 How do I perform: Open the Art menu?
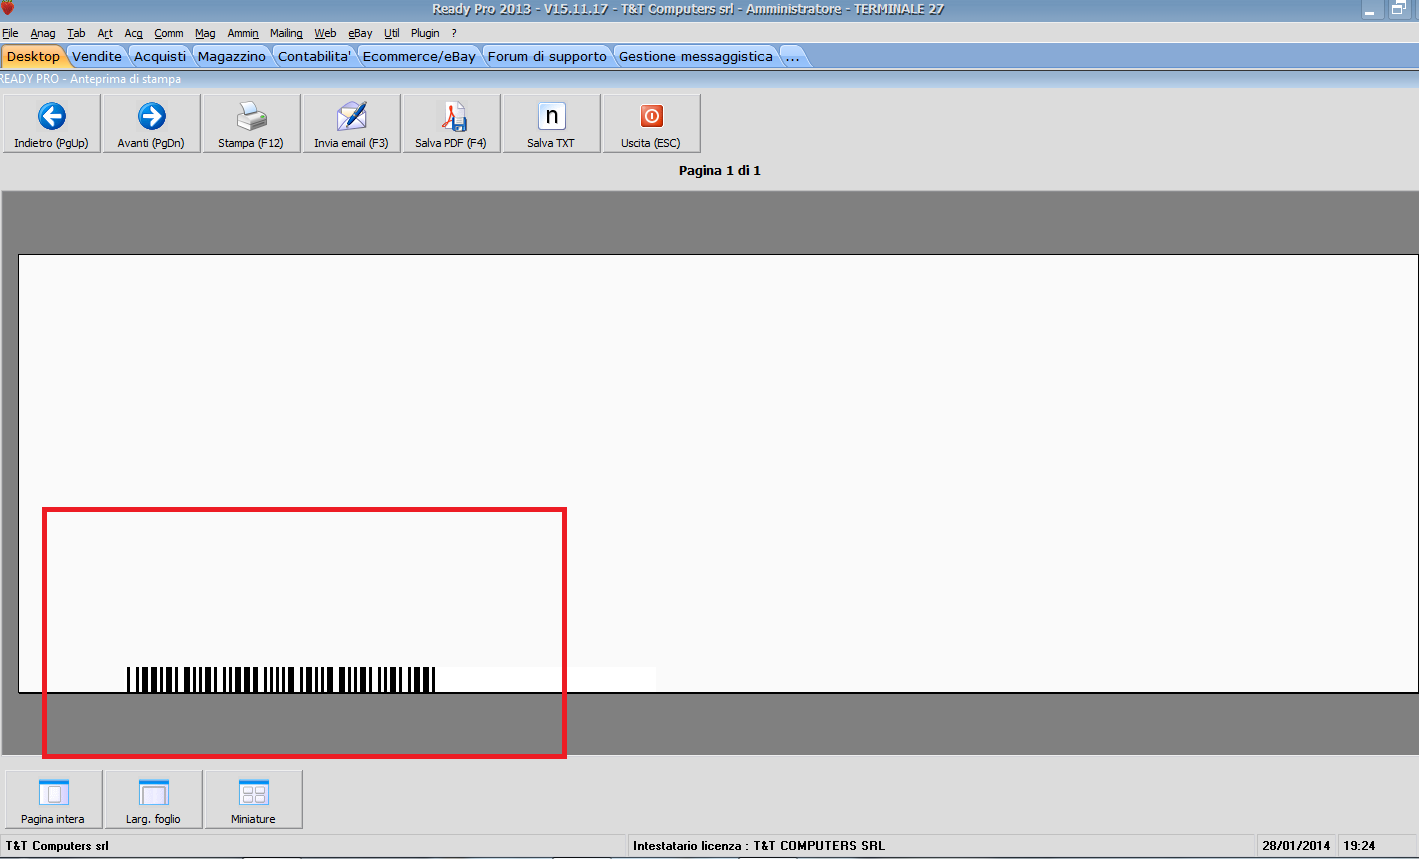pos(105,33)
